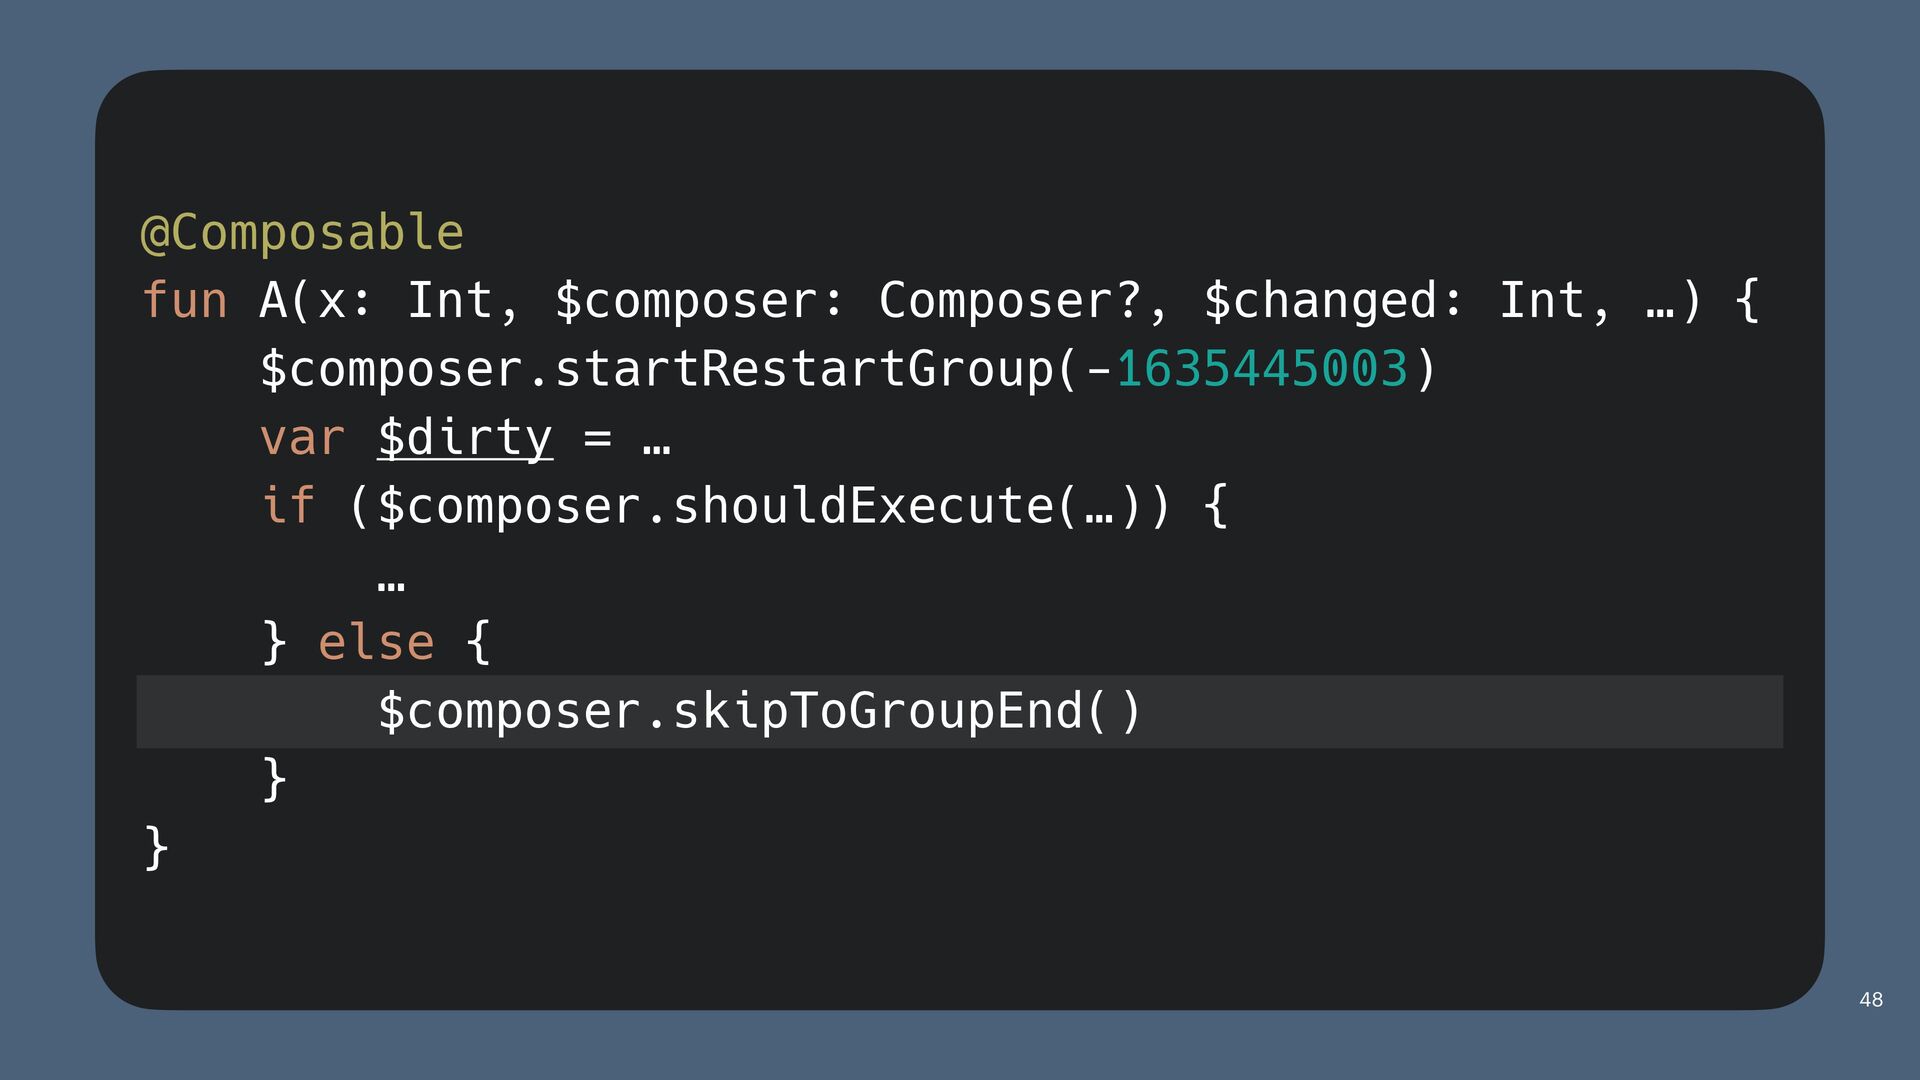Click the ellipsis at end of parameter list

(1659, 303)
